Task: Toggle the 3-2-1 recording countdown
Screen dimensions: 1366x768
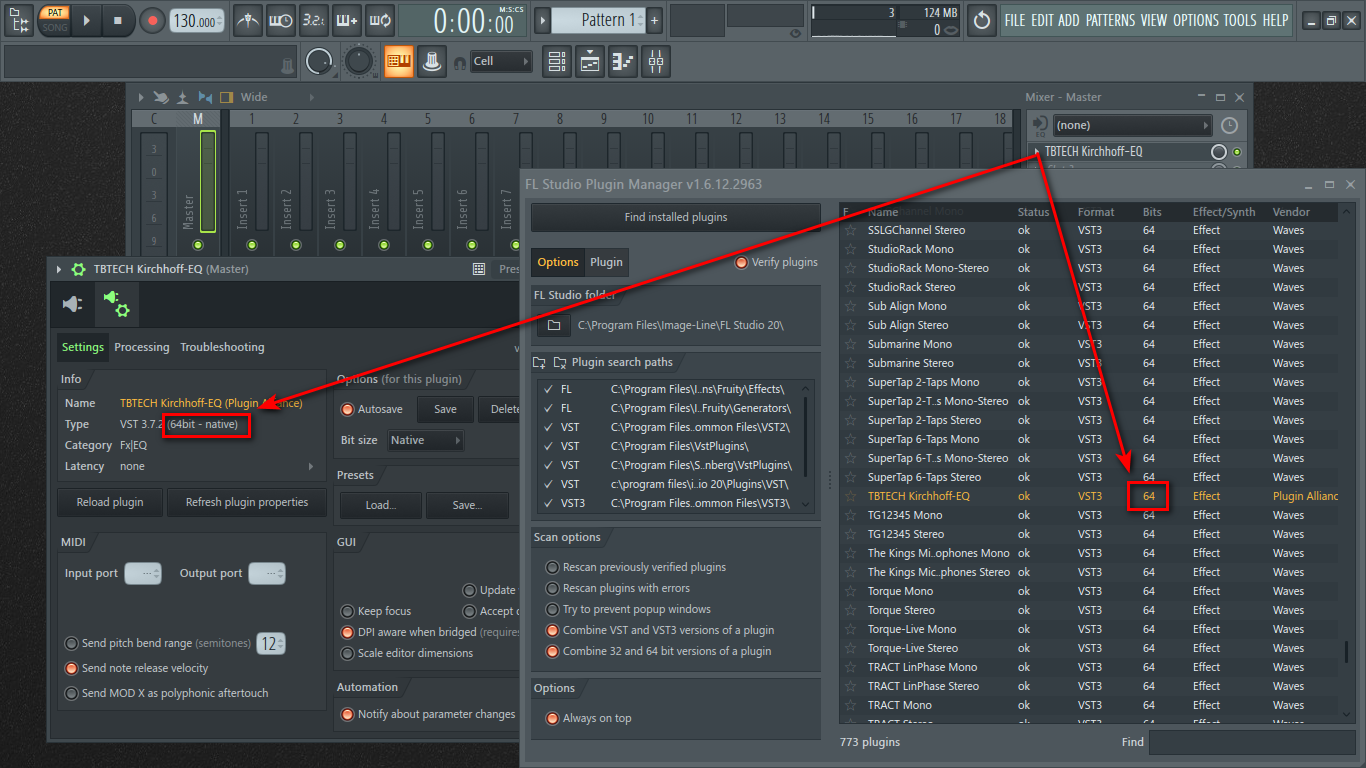Action: [314, 20]
